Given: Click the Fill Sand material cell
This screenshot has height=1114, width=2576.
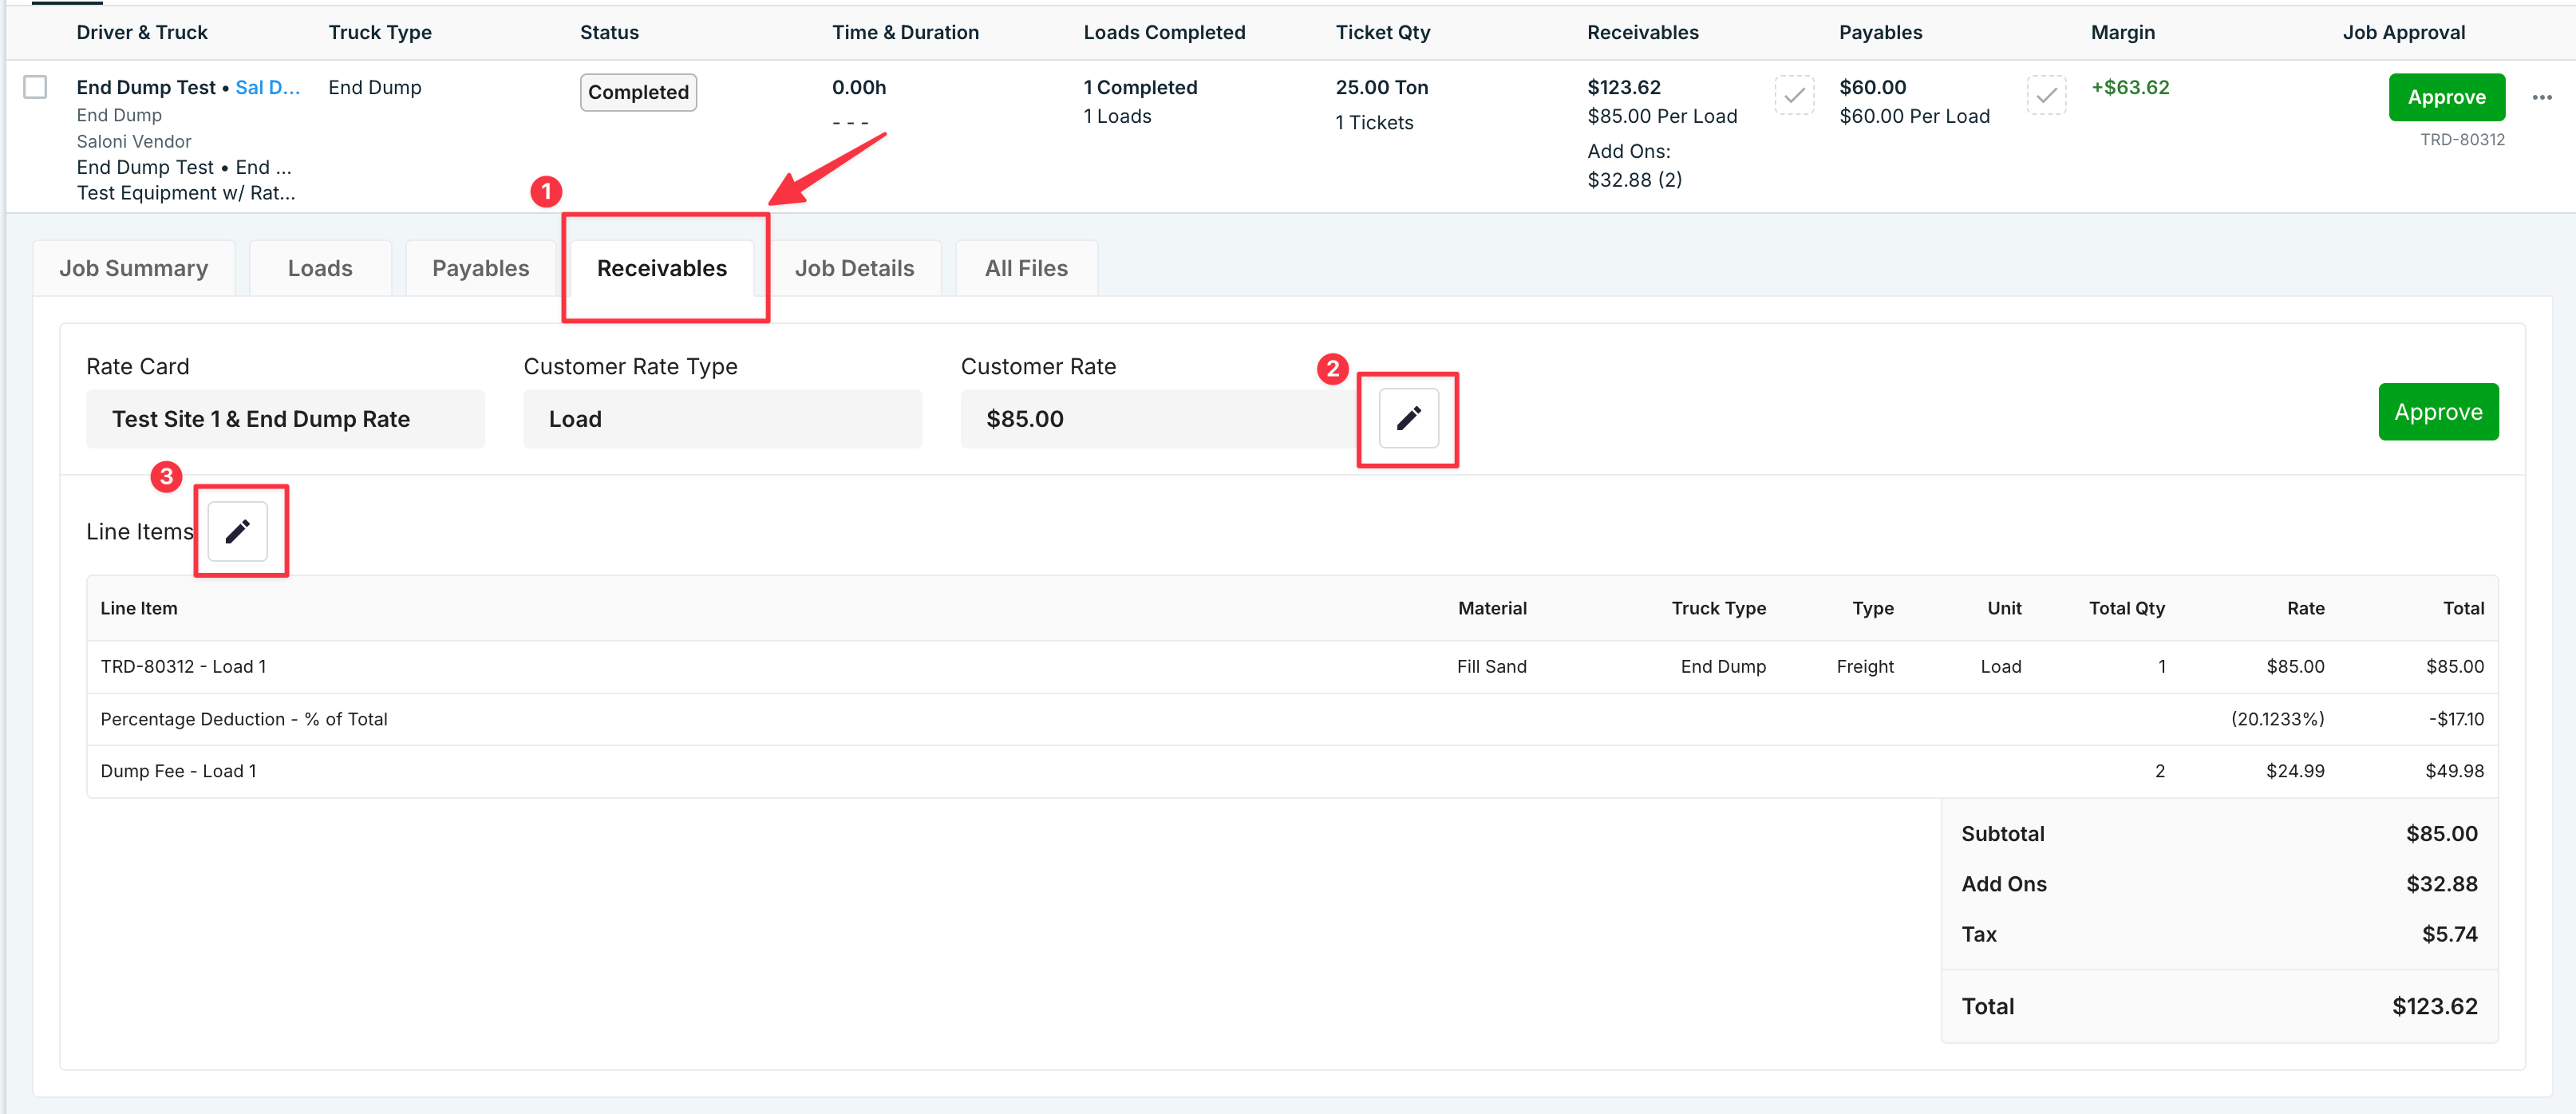Looking at the screenshot, I should pyautogui.click(x=1491, y=666).
